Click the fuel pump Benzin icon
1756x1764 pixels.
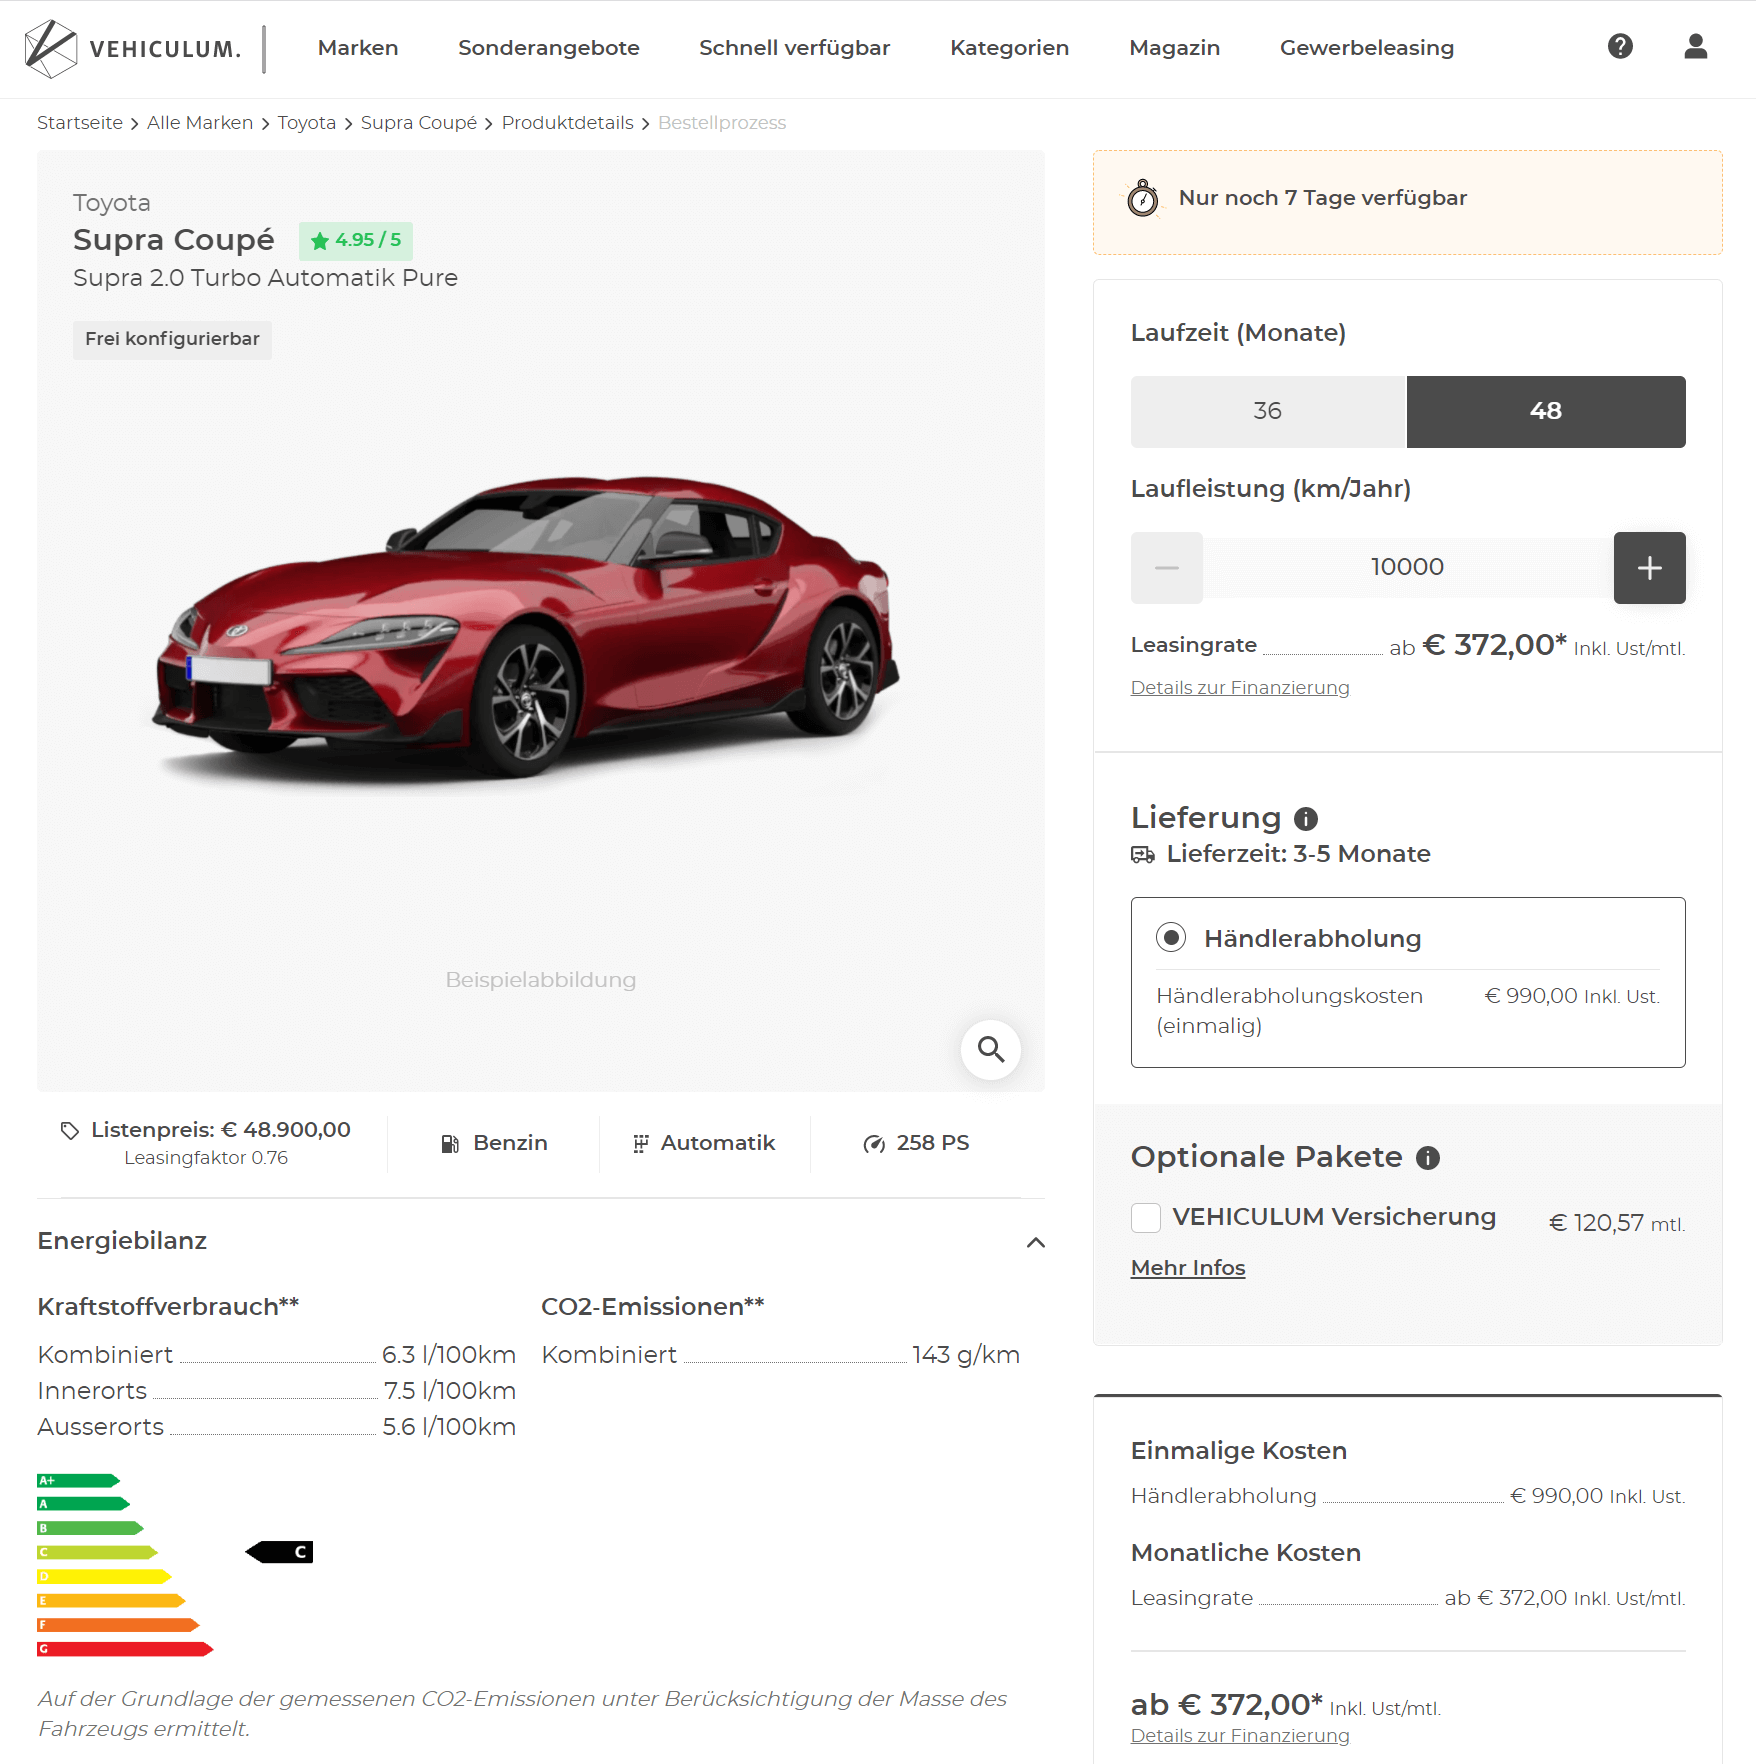pyautogui.click(x=450, y=1143)
